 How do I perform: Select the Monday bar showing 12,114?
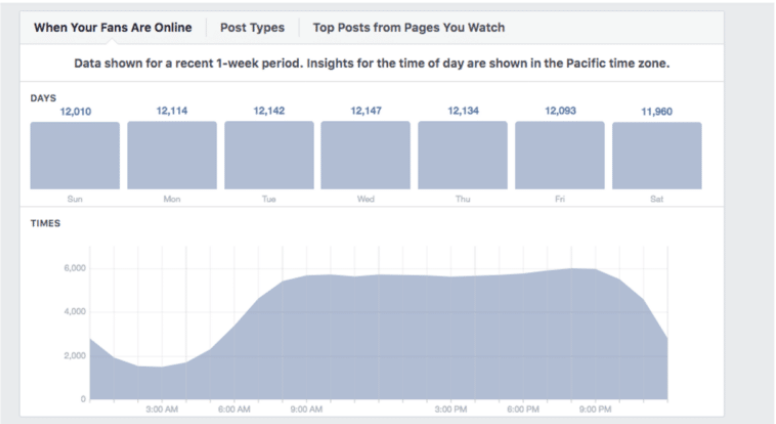click(x=172, y=155)
